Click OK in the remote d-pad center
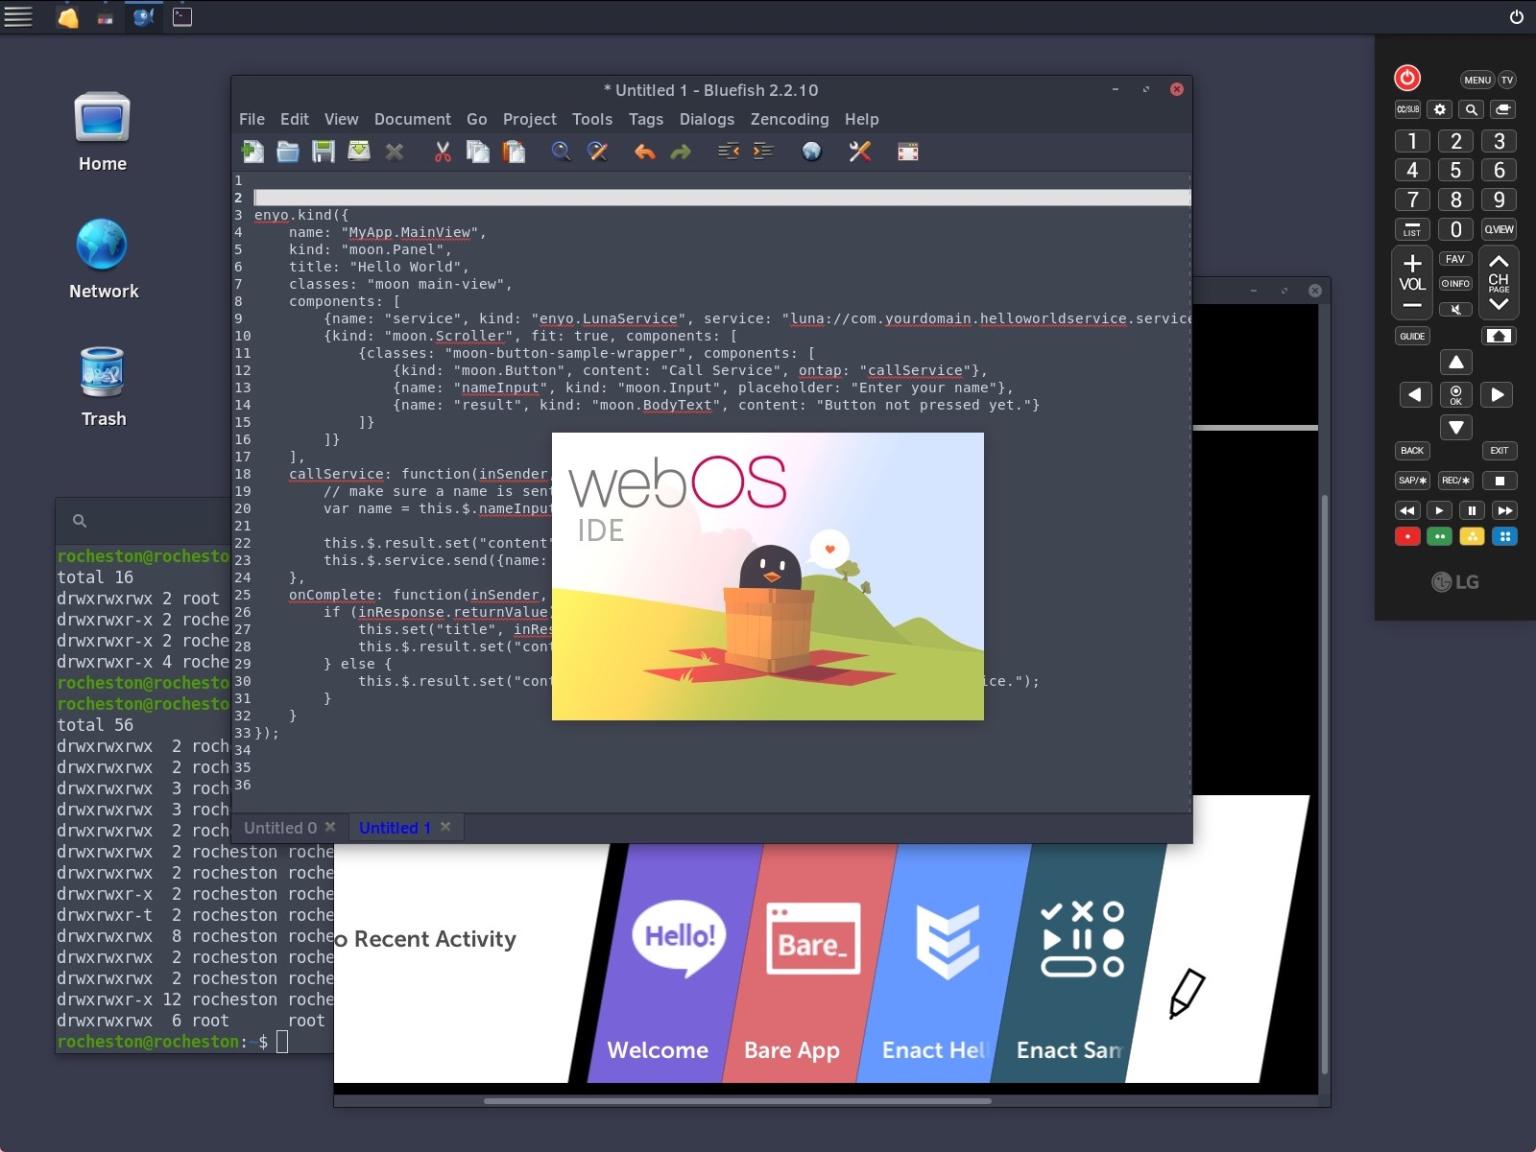The width and height of the screenshot is (1536, 1152). click(x=1456, y=395)
